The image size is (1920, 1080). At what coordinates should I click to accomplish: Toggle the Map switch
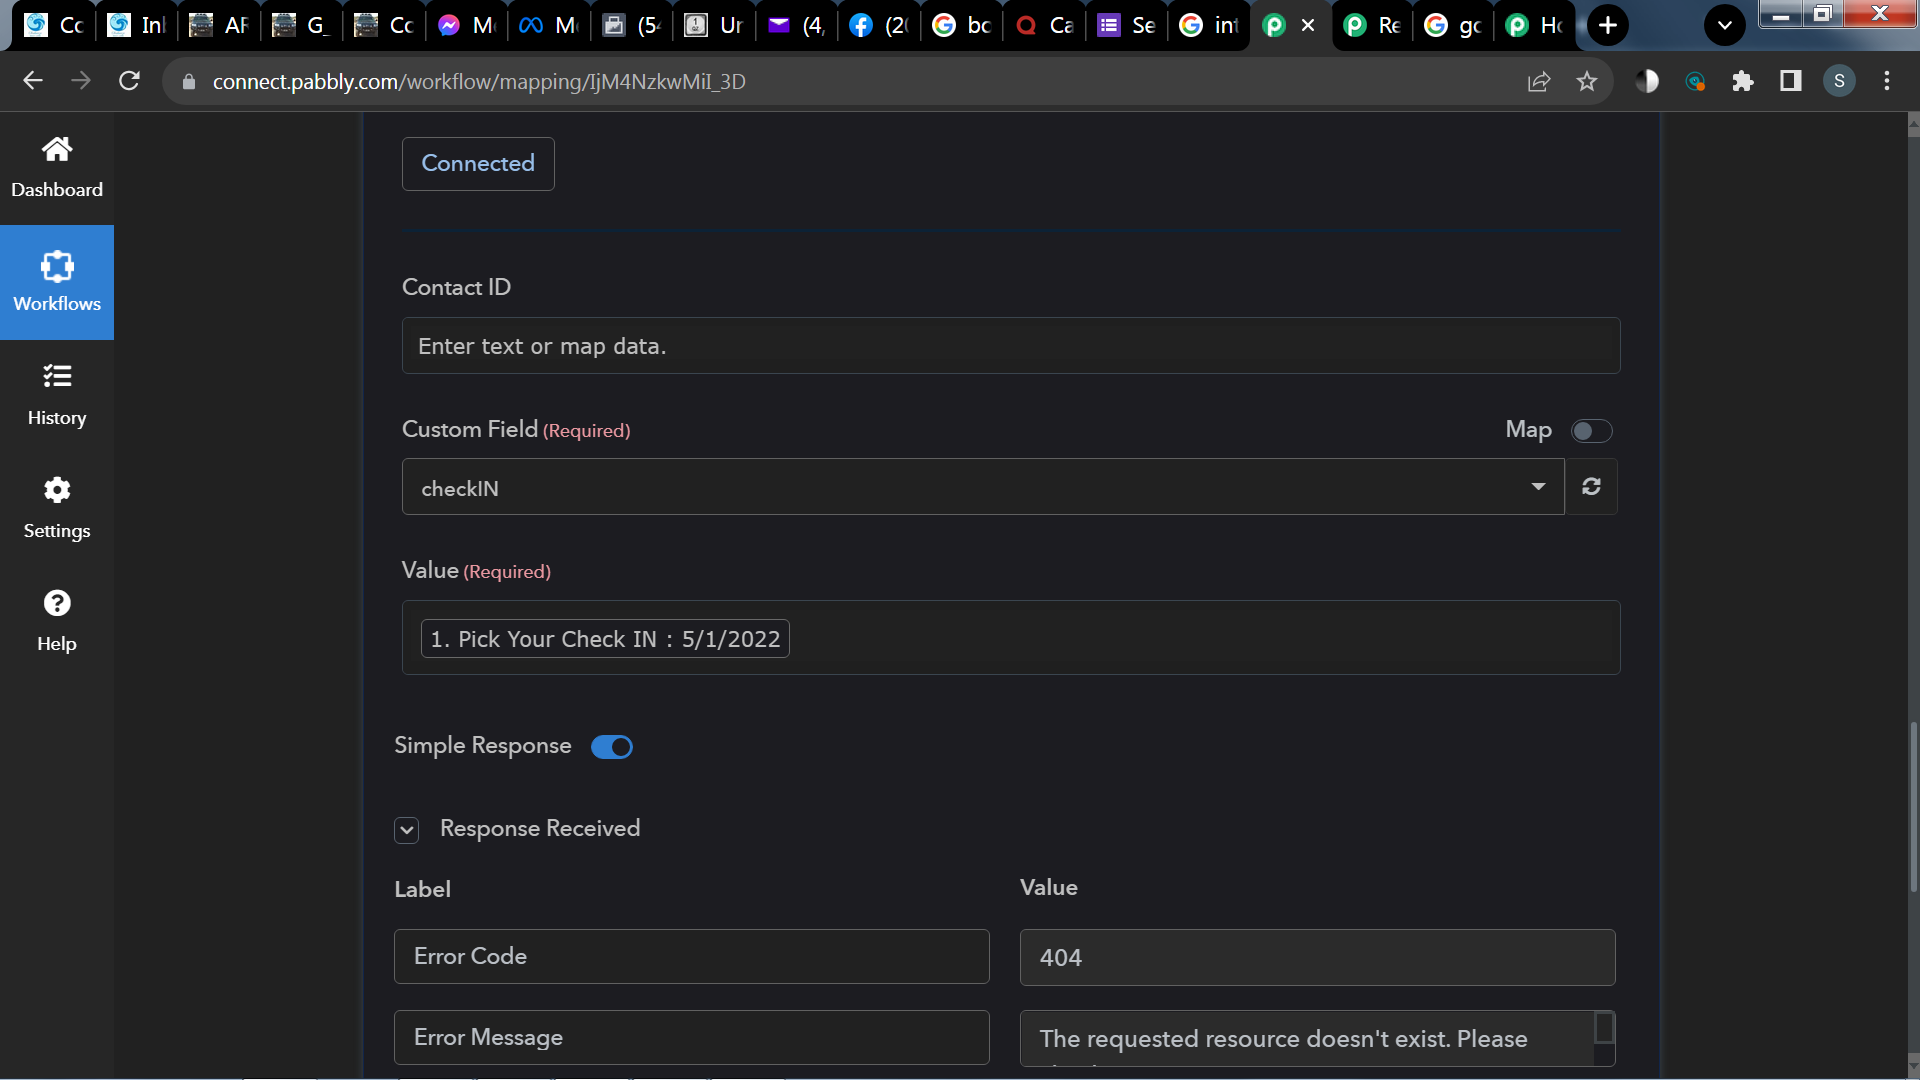[x=1591, y=431]
